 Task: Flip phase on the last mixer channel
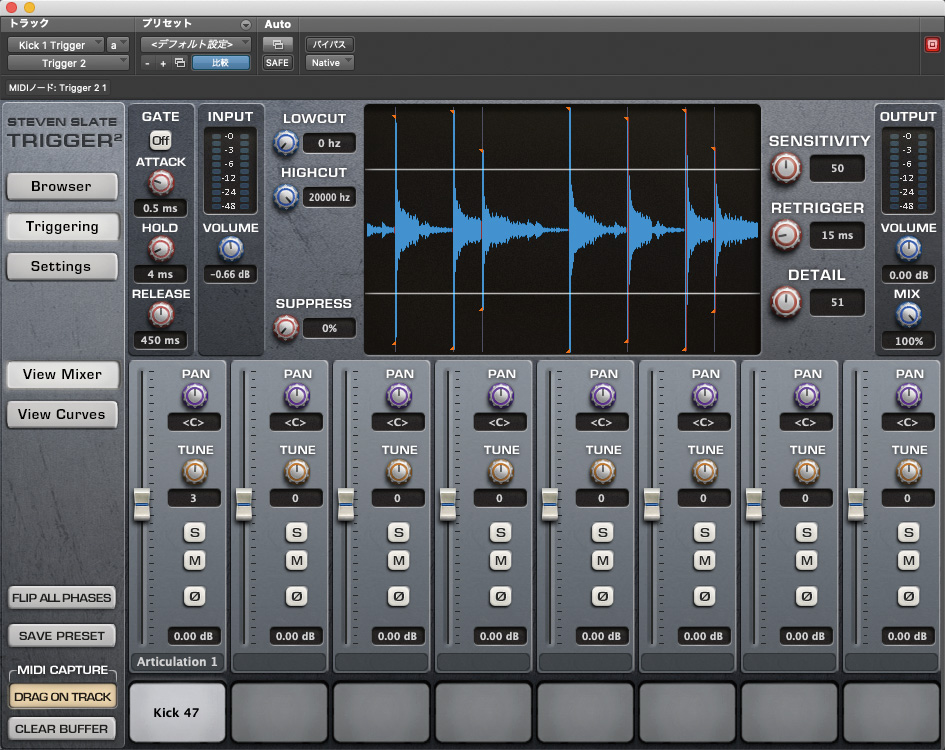pos(908,596)
